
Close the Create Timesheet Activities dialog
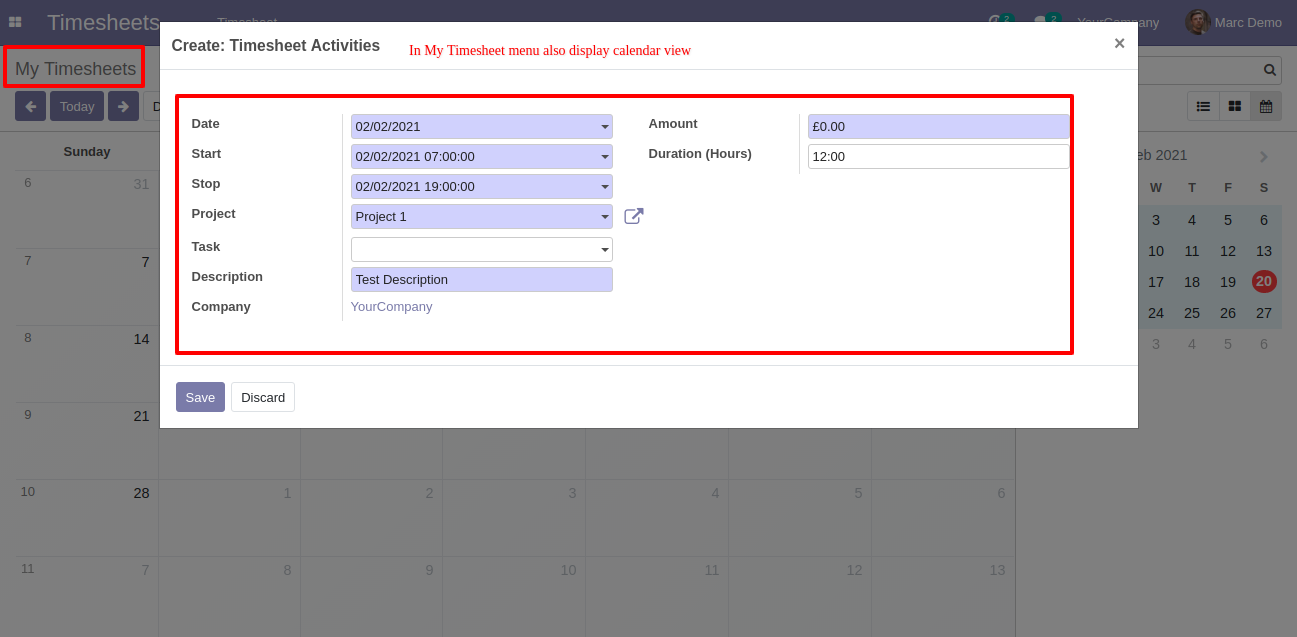point(1119,43)
